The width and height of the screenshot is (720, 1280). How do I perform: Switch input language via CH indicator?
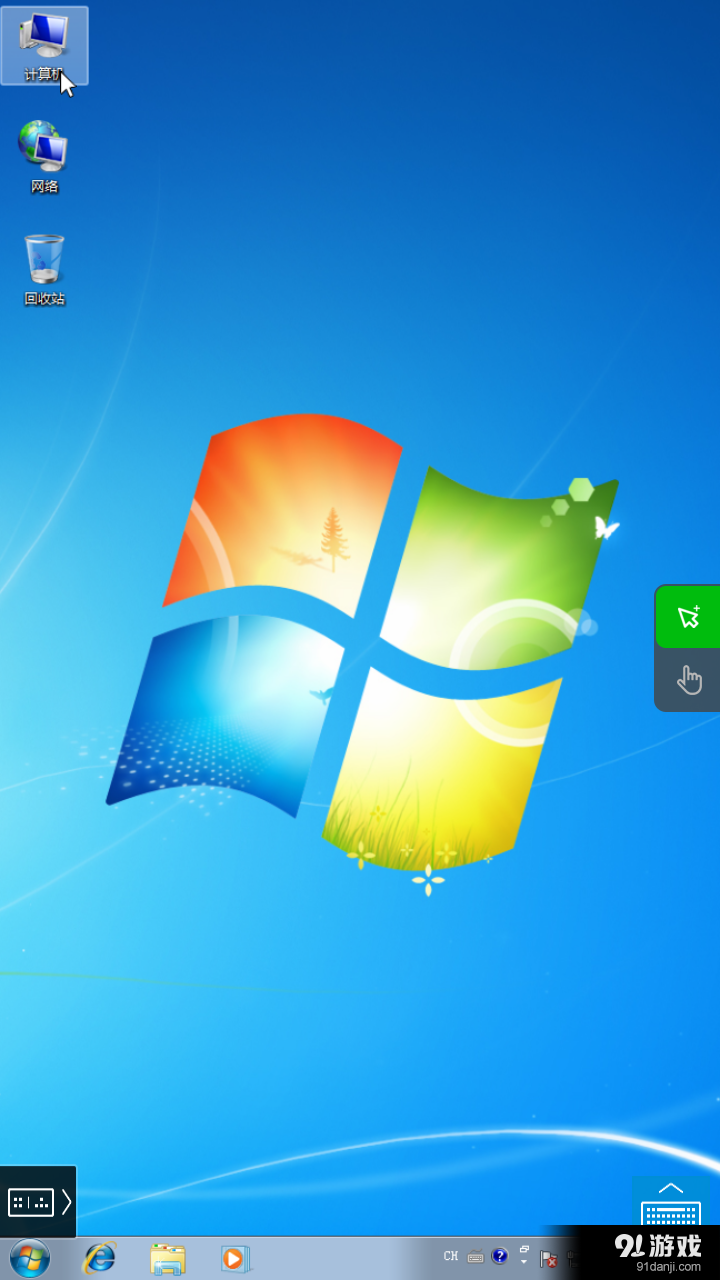[451, 1256]
